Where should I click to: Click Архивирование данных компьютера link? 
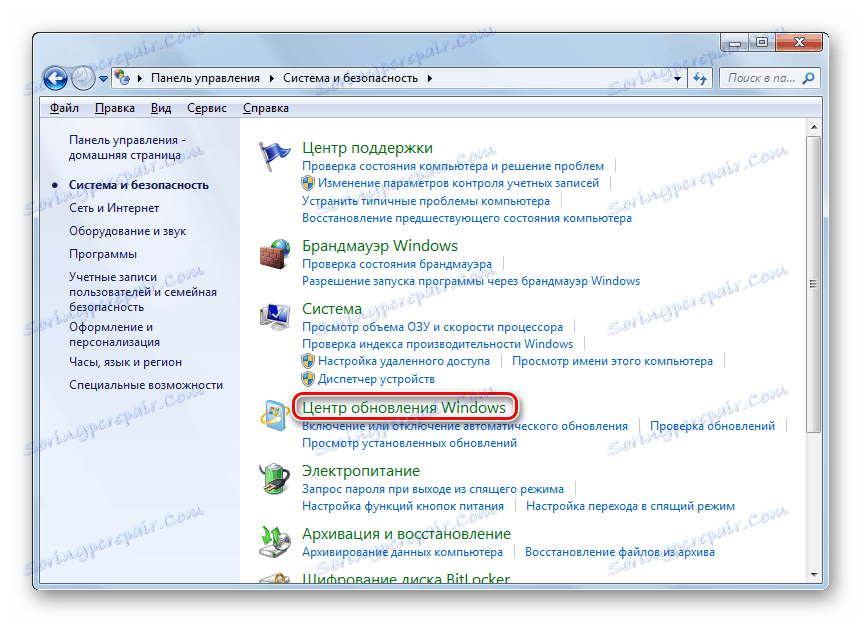pos(402,552)
